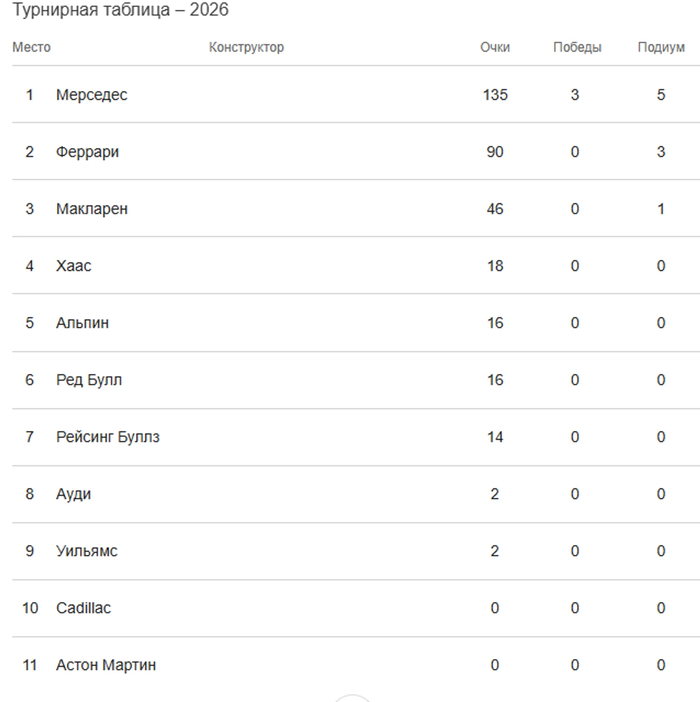The width and height of the screenshot is (700, 702).
Task: Open the Альпин constructor link
Action: (x=83, y=323)
